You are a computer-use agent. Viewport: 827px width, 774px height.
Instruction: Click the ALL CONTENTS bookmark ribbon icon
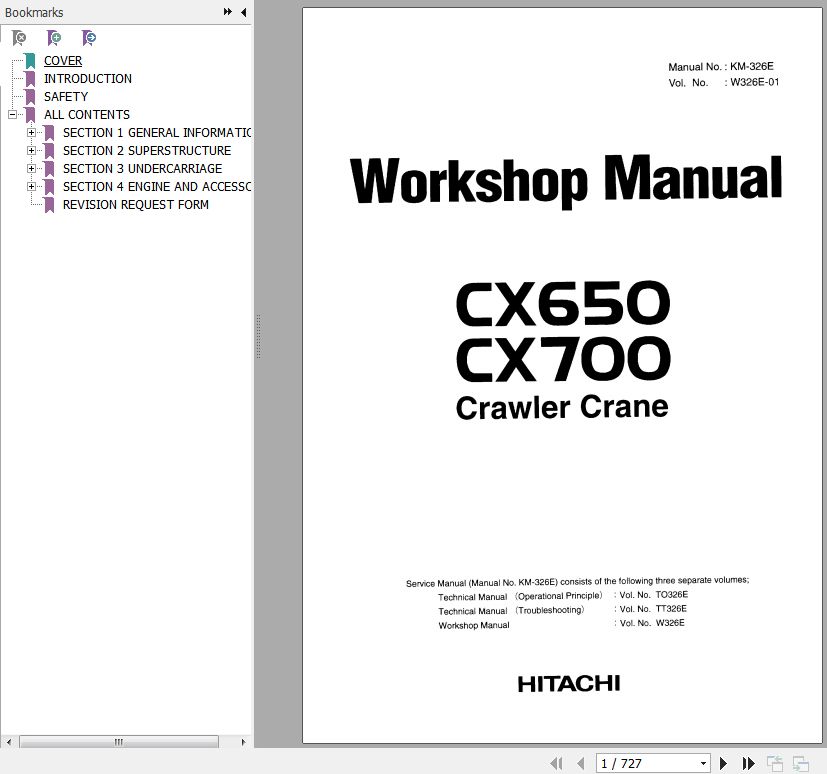click(x=30, y=115)
